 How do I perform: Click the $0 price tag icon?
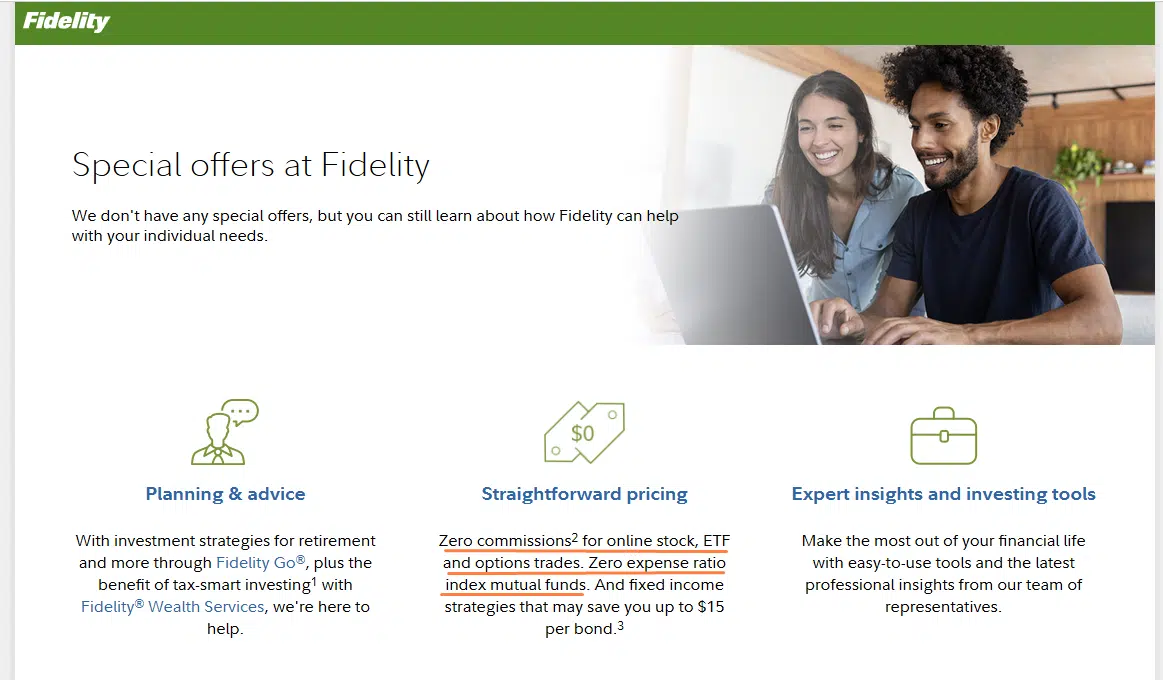point(584,432)
